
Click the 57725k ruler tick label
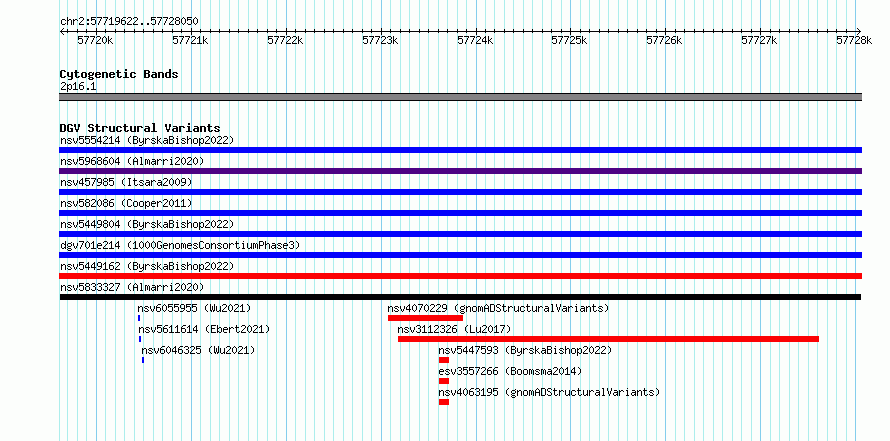click(570, 40)
